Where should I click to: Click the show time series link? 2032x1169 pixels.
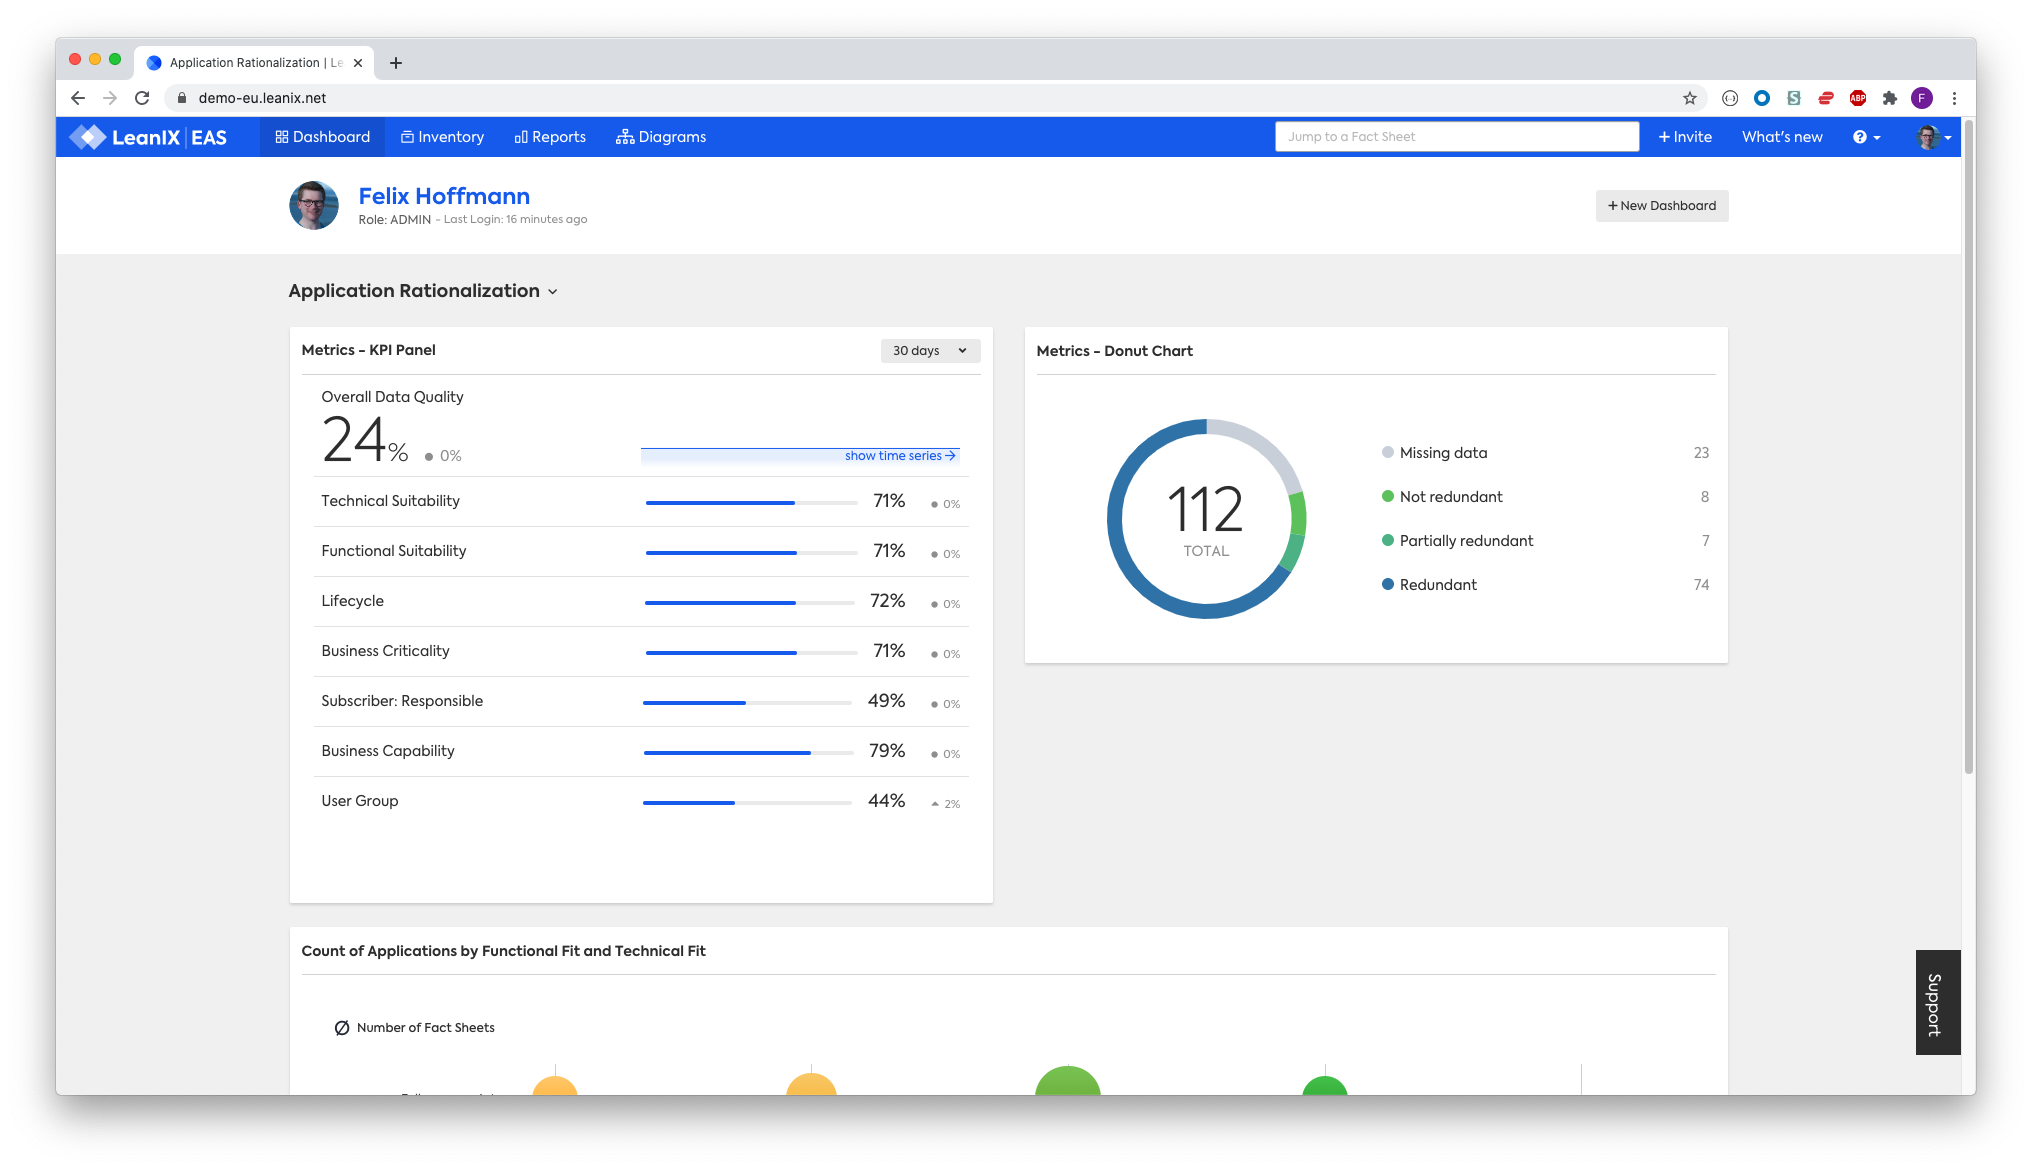coord(899,456)
